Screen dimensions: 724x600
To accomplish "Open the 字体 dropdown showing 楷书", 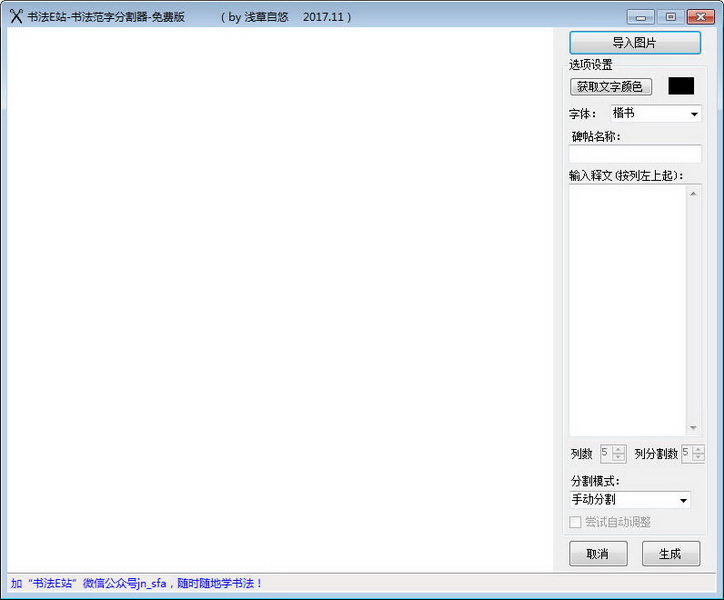I will (x=656, y=114).
